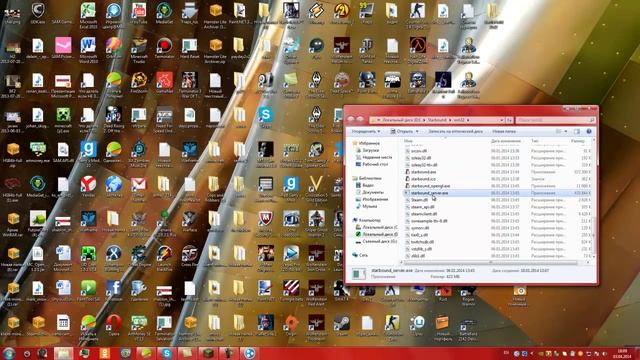Open the Упорядочить dropdown menu

point(366,131)
